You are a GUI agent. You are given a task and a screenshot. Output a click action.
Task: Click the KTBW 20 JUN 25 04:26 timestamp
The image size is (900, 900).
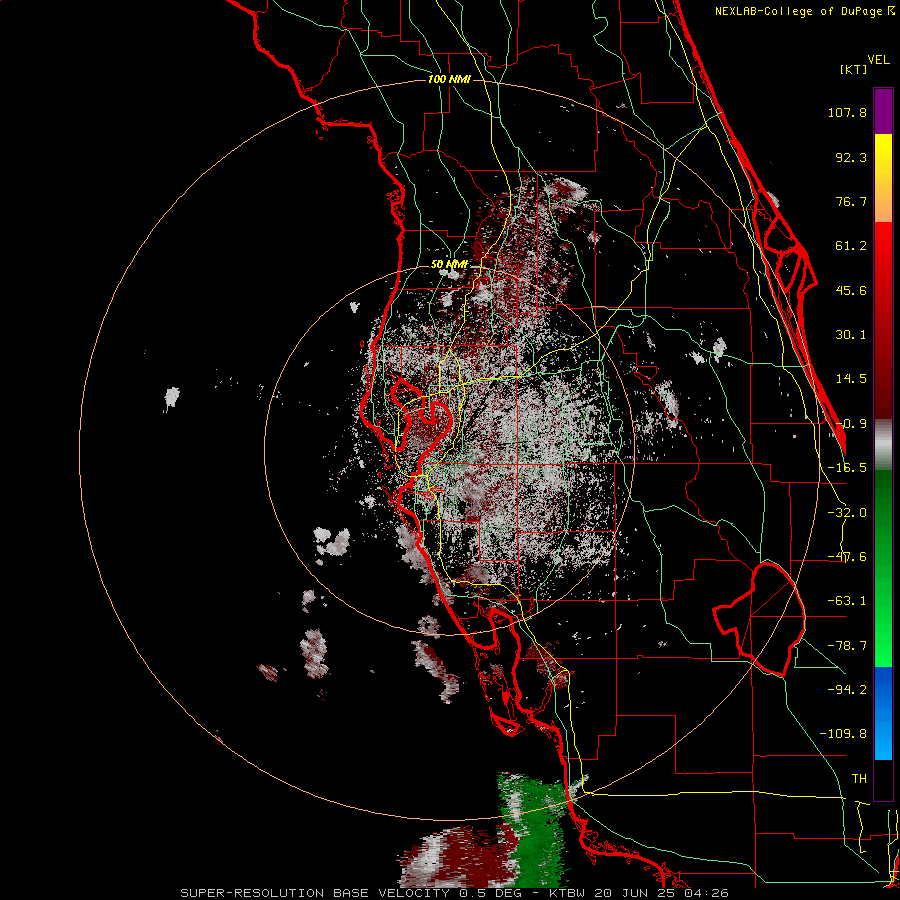[x=639, y=893]
